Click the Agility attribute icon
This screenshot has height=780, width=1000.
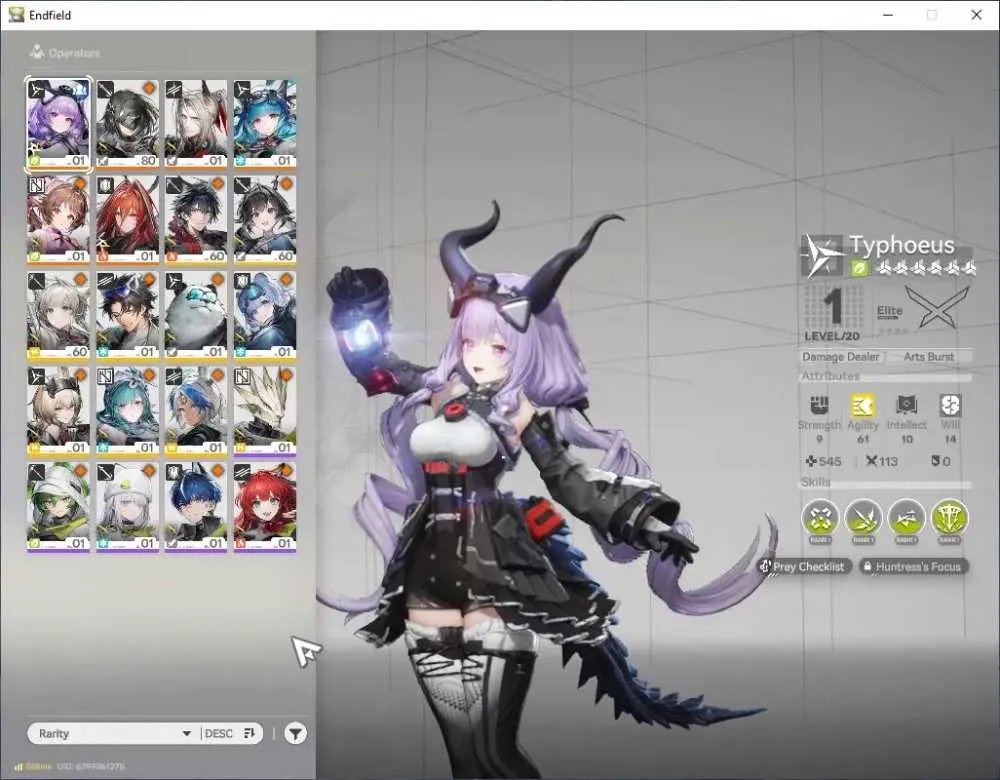click(862, 406)
